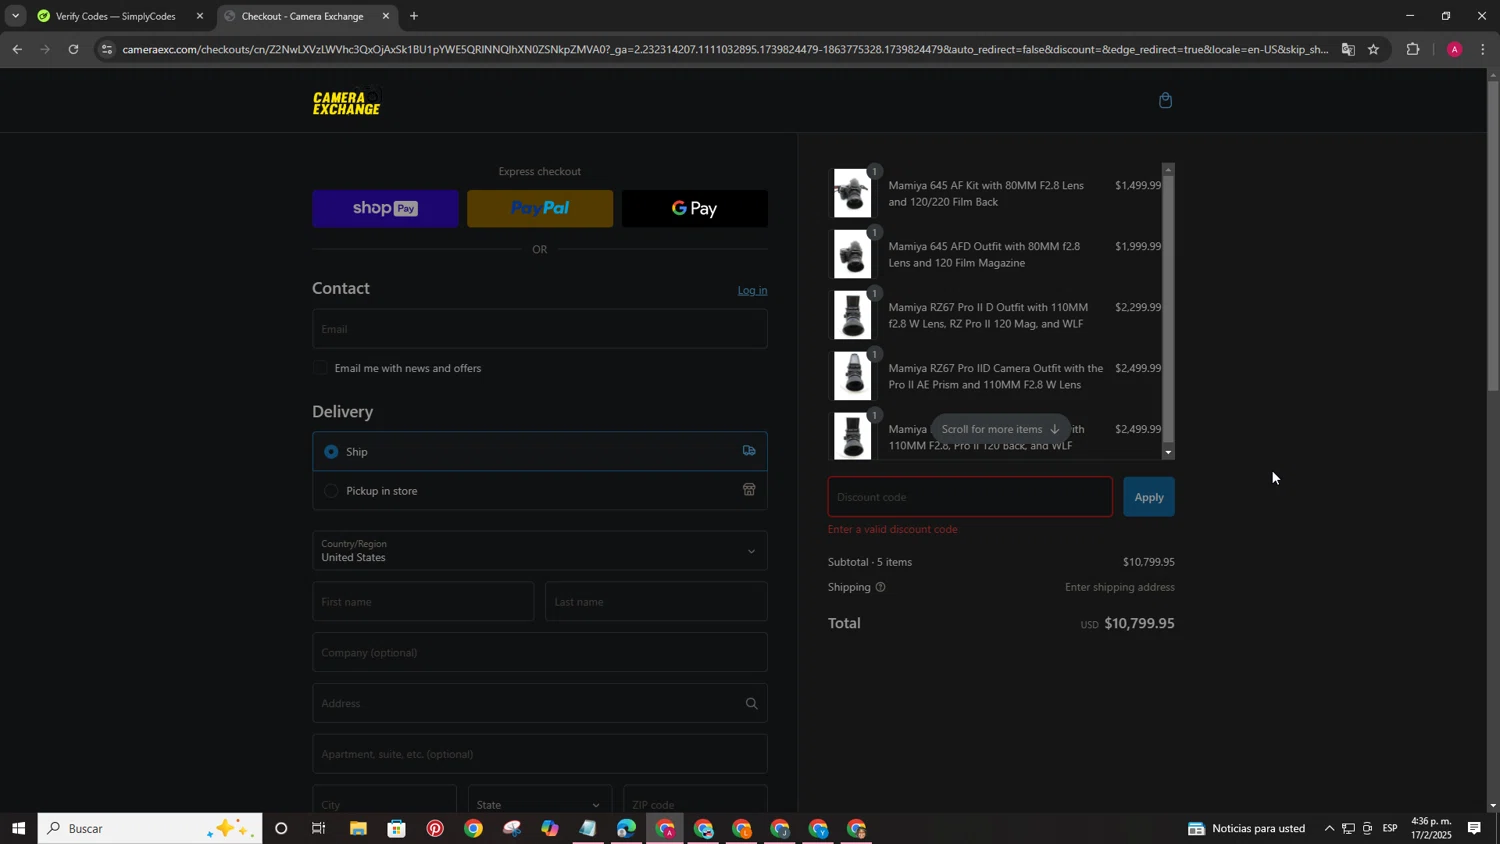The width and height of the screenshot is (1500, 844).
Task: Open the translate page icon
Action: point(1348,49)
